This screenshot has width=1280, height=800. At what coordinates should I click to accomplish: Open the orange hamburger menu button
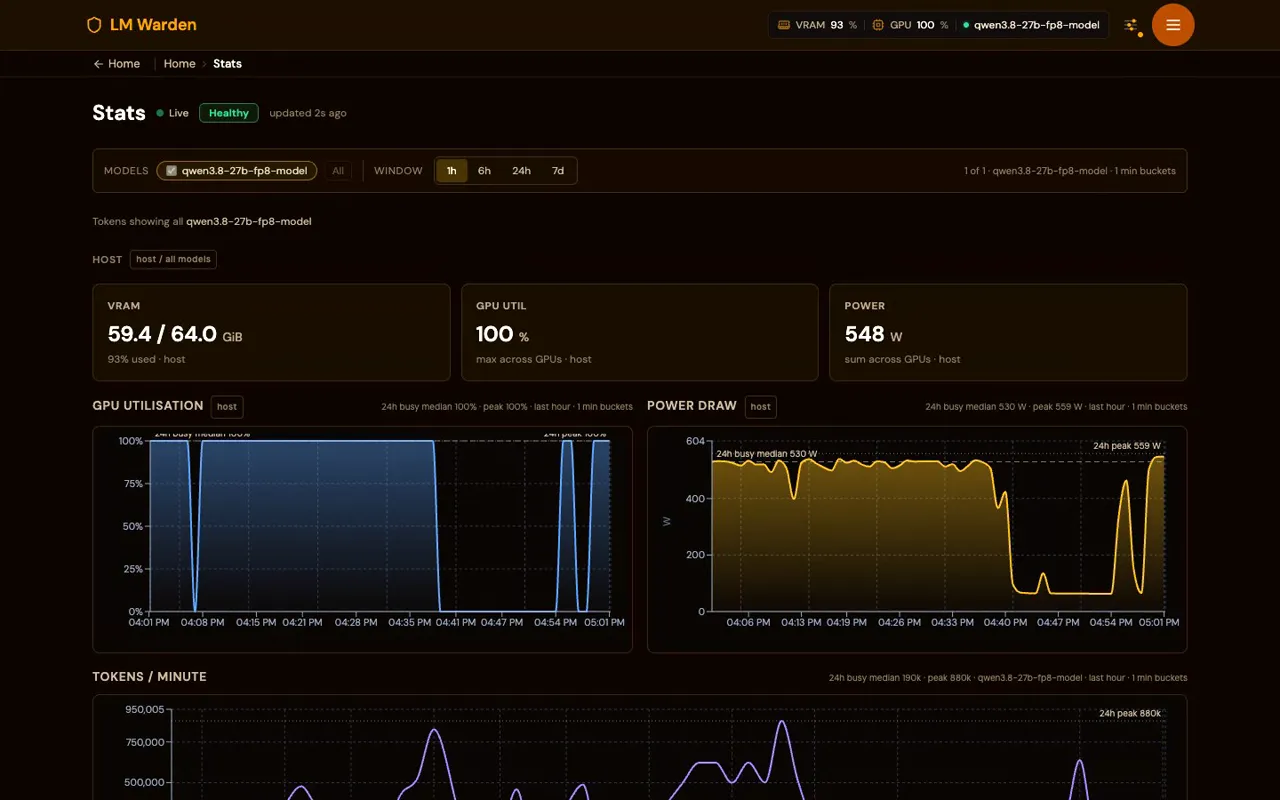point(1173,25)
